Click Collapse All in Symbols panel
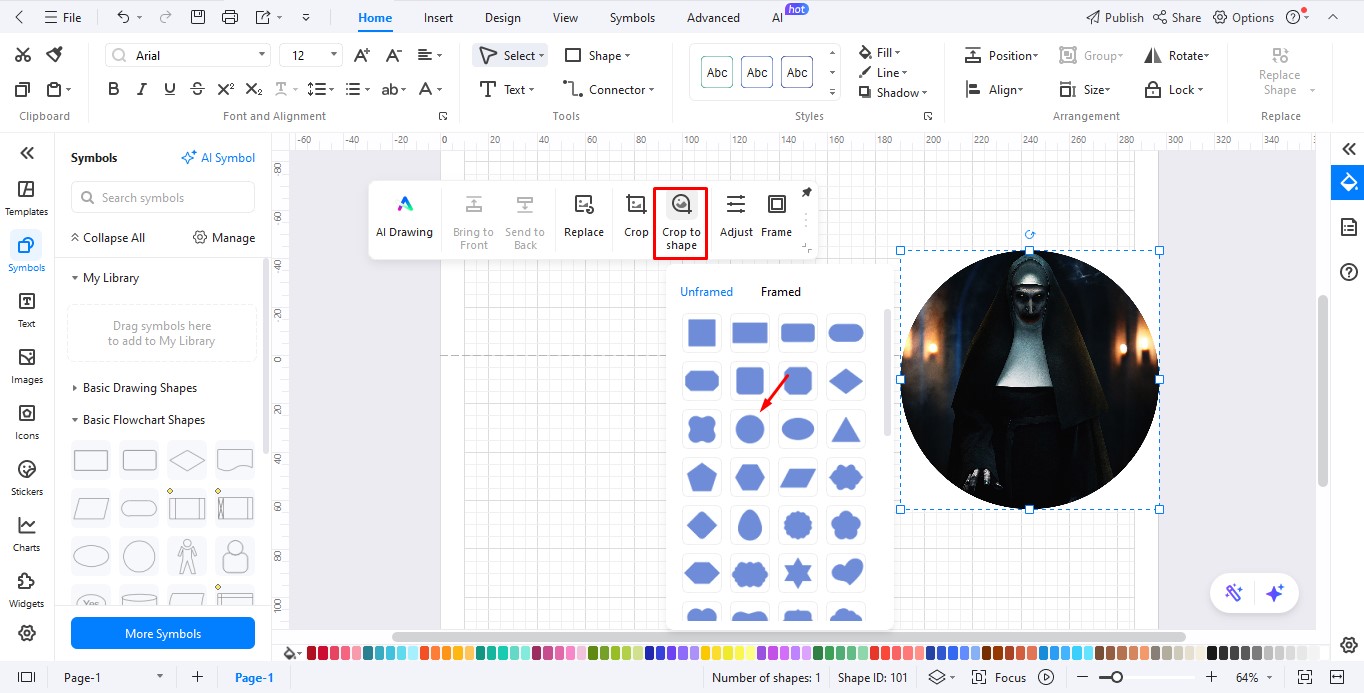Viewport: 1364px width, 693px height. tap(107, 238)
